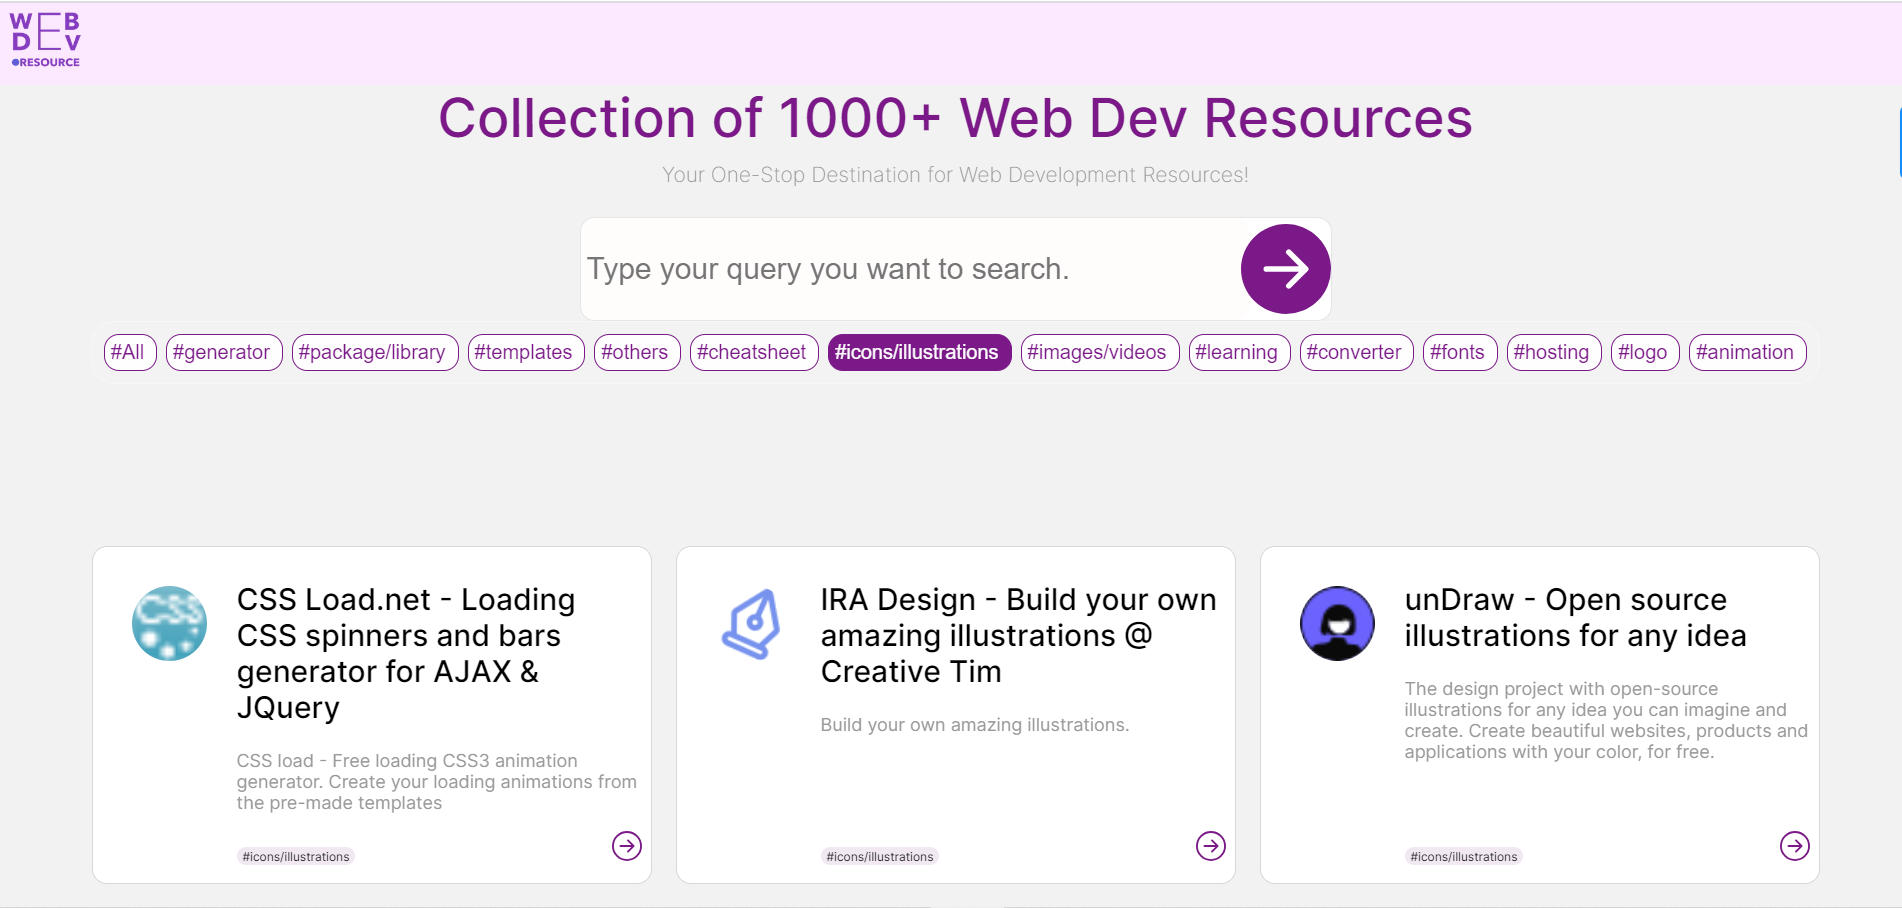Focus the search query input field
This screenshot has width=1902, height=908.
[910, 269]
